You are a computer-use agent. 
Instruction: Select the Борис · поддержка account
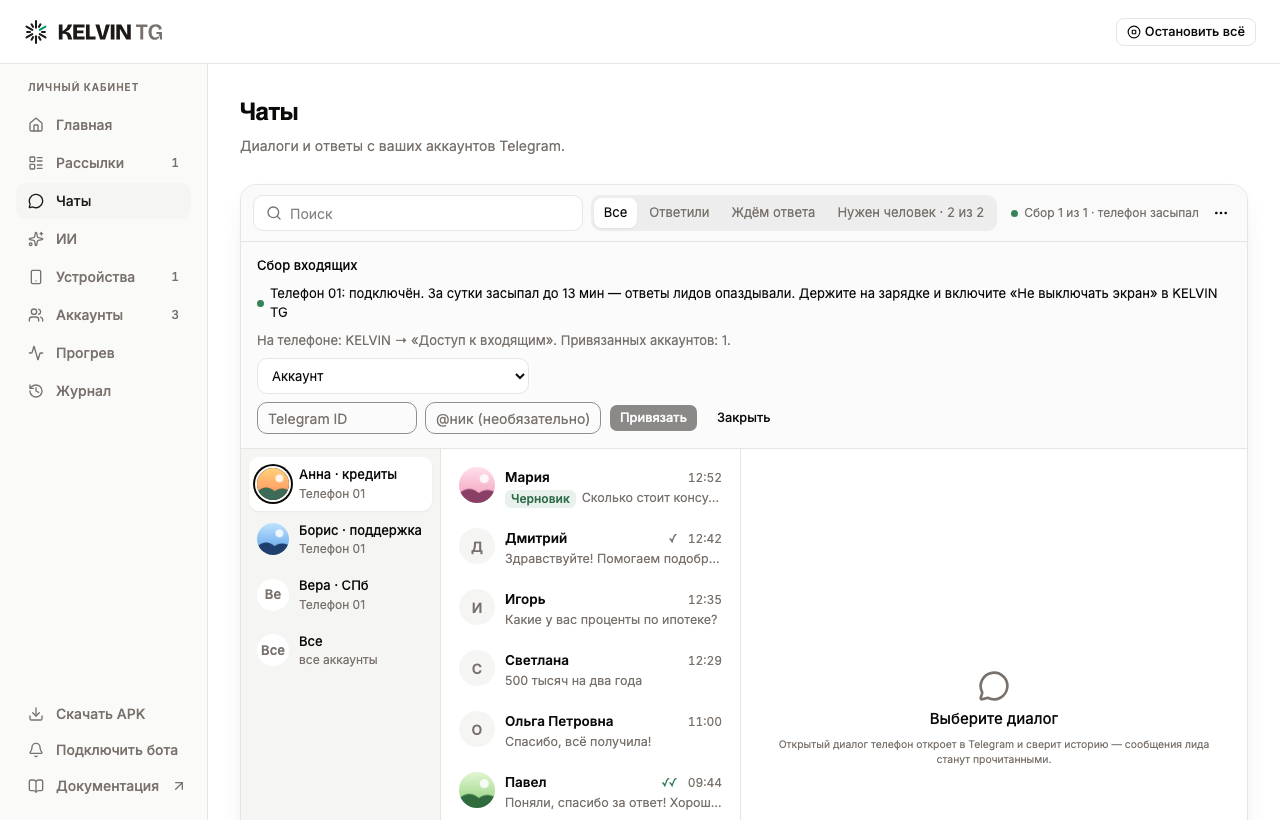(340, 539)
